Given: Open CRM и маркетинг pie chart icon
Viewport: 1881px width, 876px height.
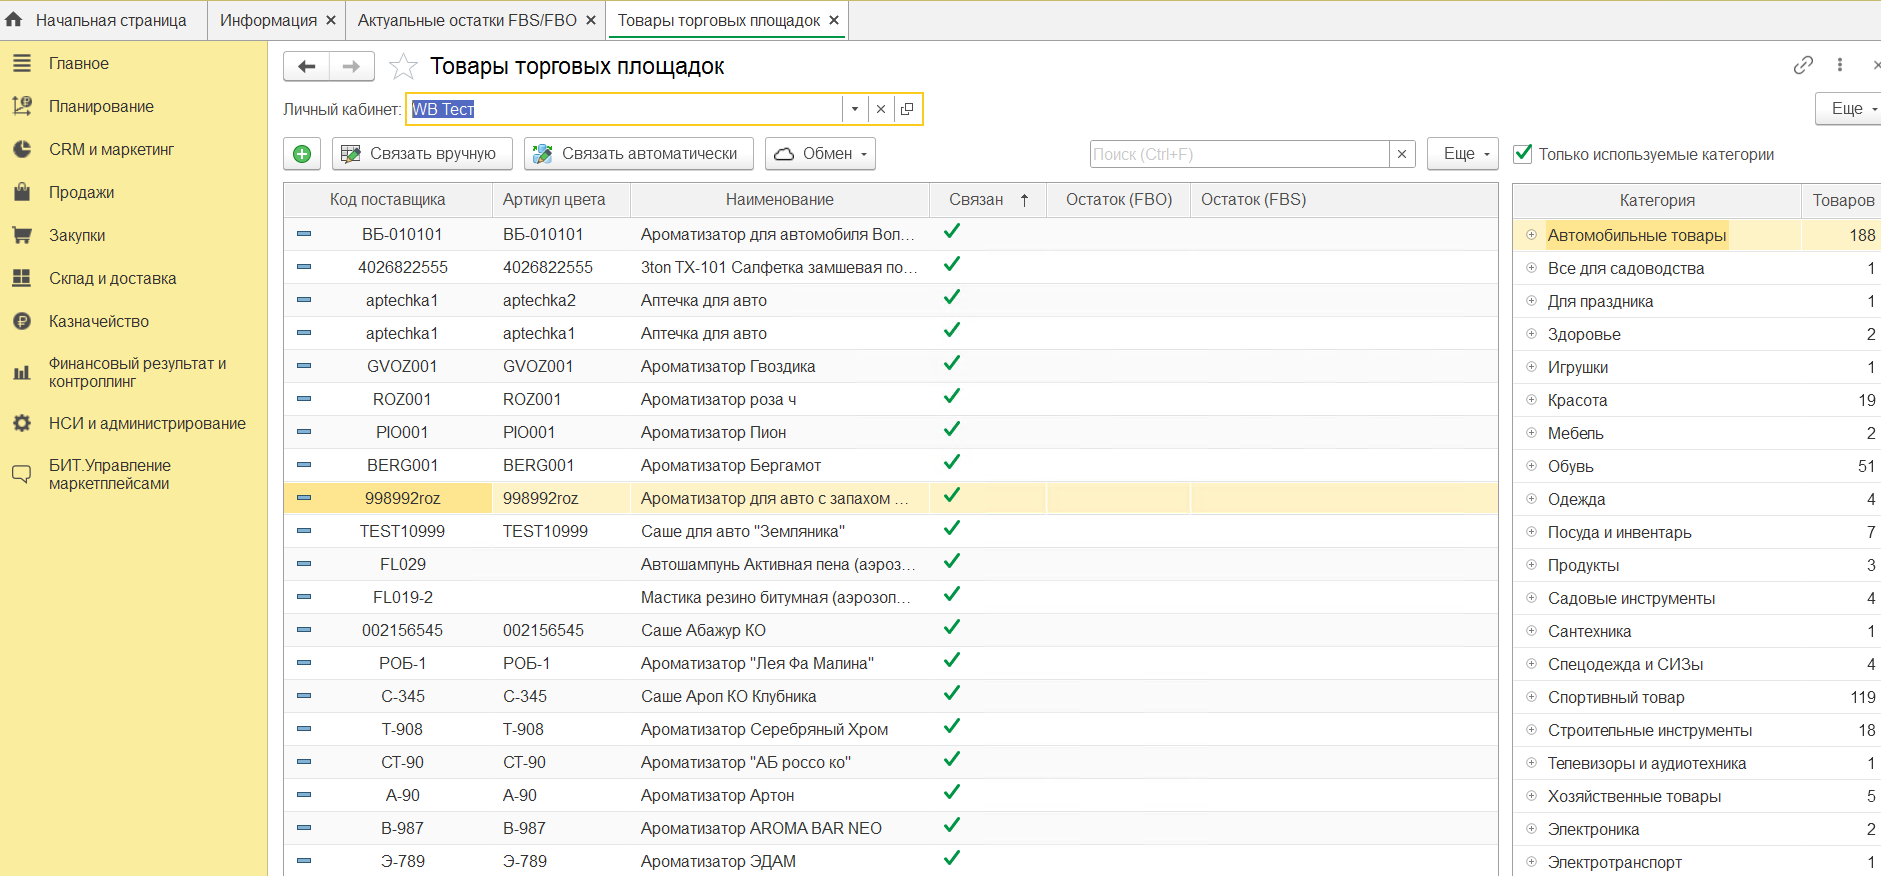Looking at the screenshot, I should tap(21, 149).
